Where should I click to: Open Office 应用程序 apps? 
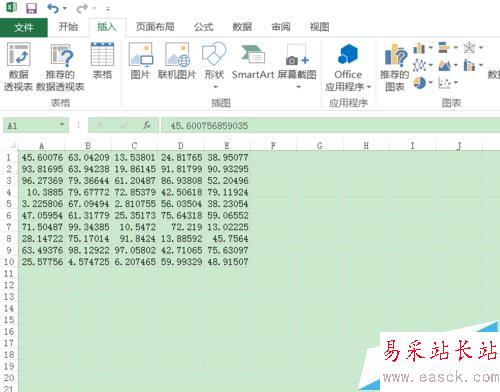pyautogui.click(x=348, y=67)
